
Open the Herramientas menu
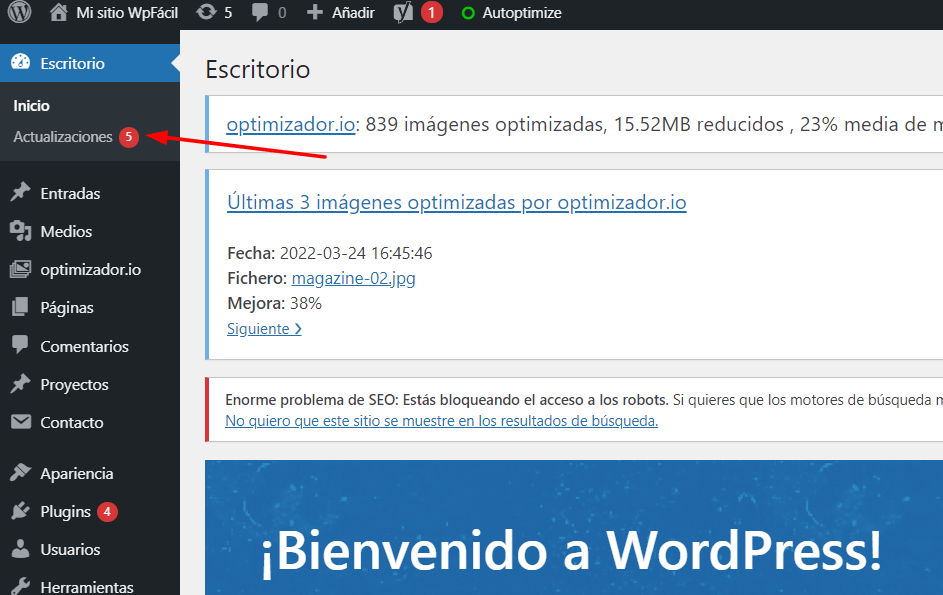click(87, 587)
